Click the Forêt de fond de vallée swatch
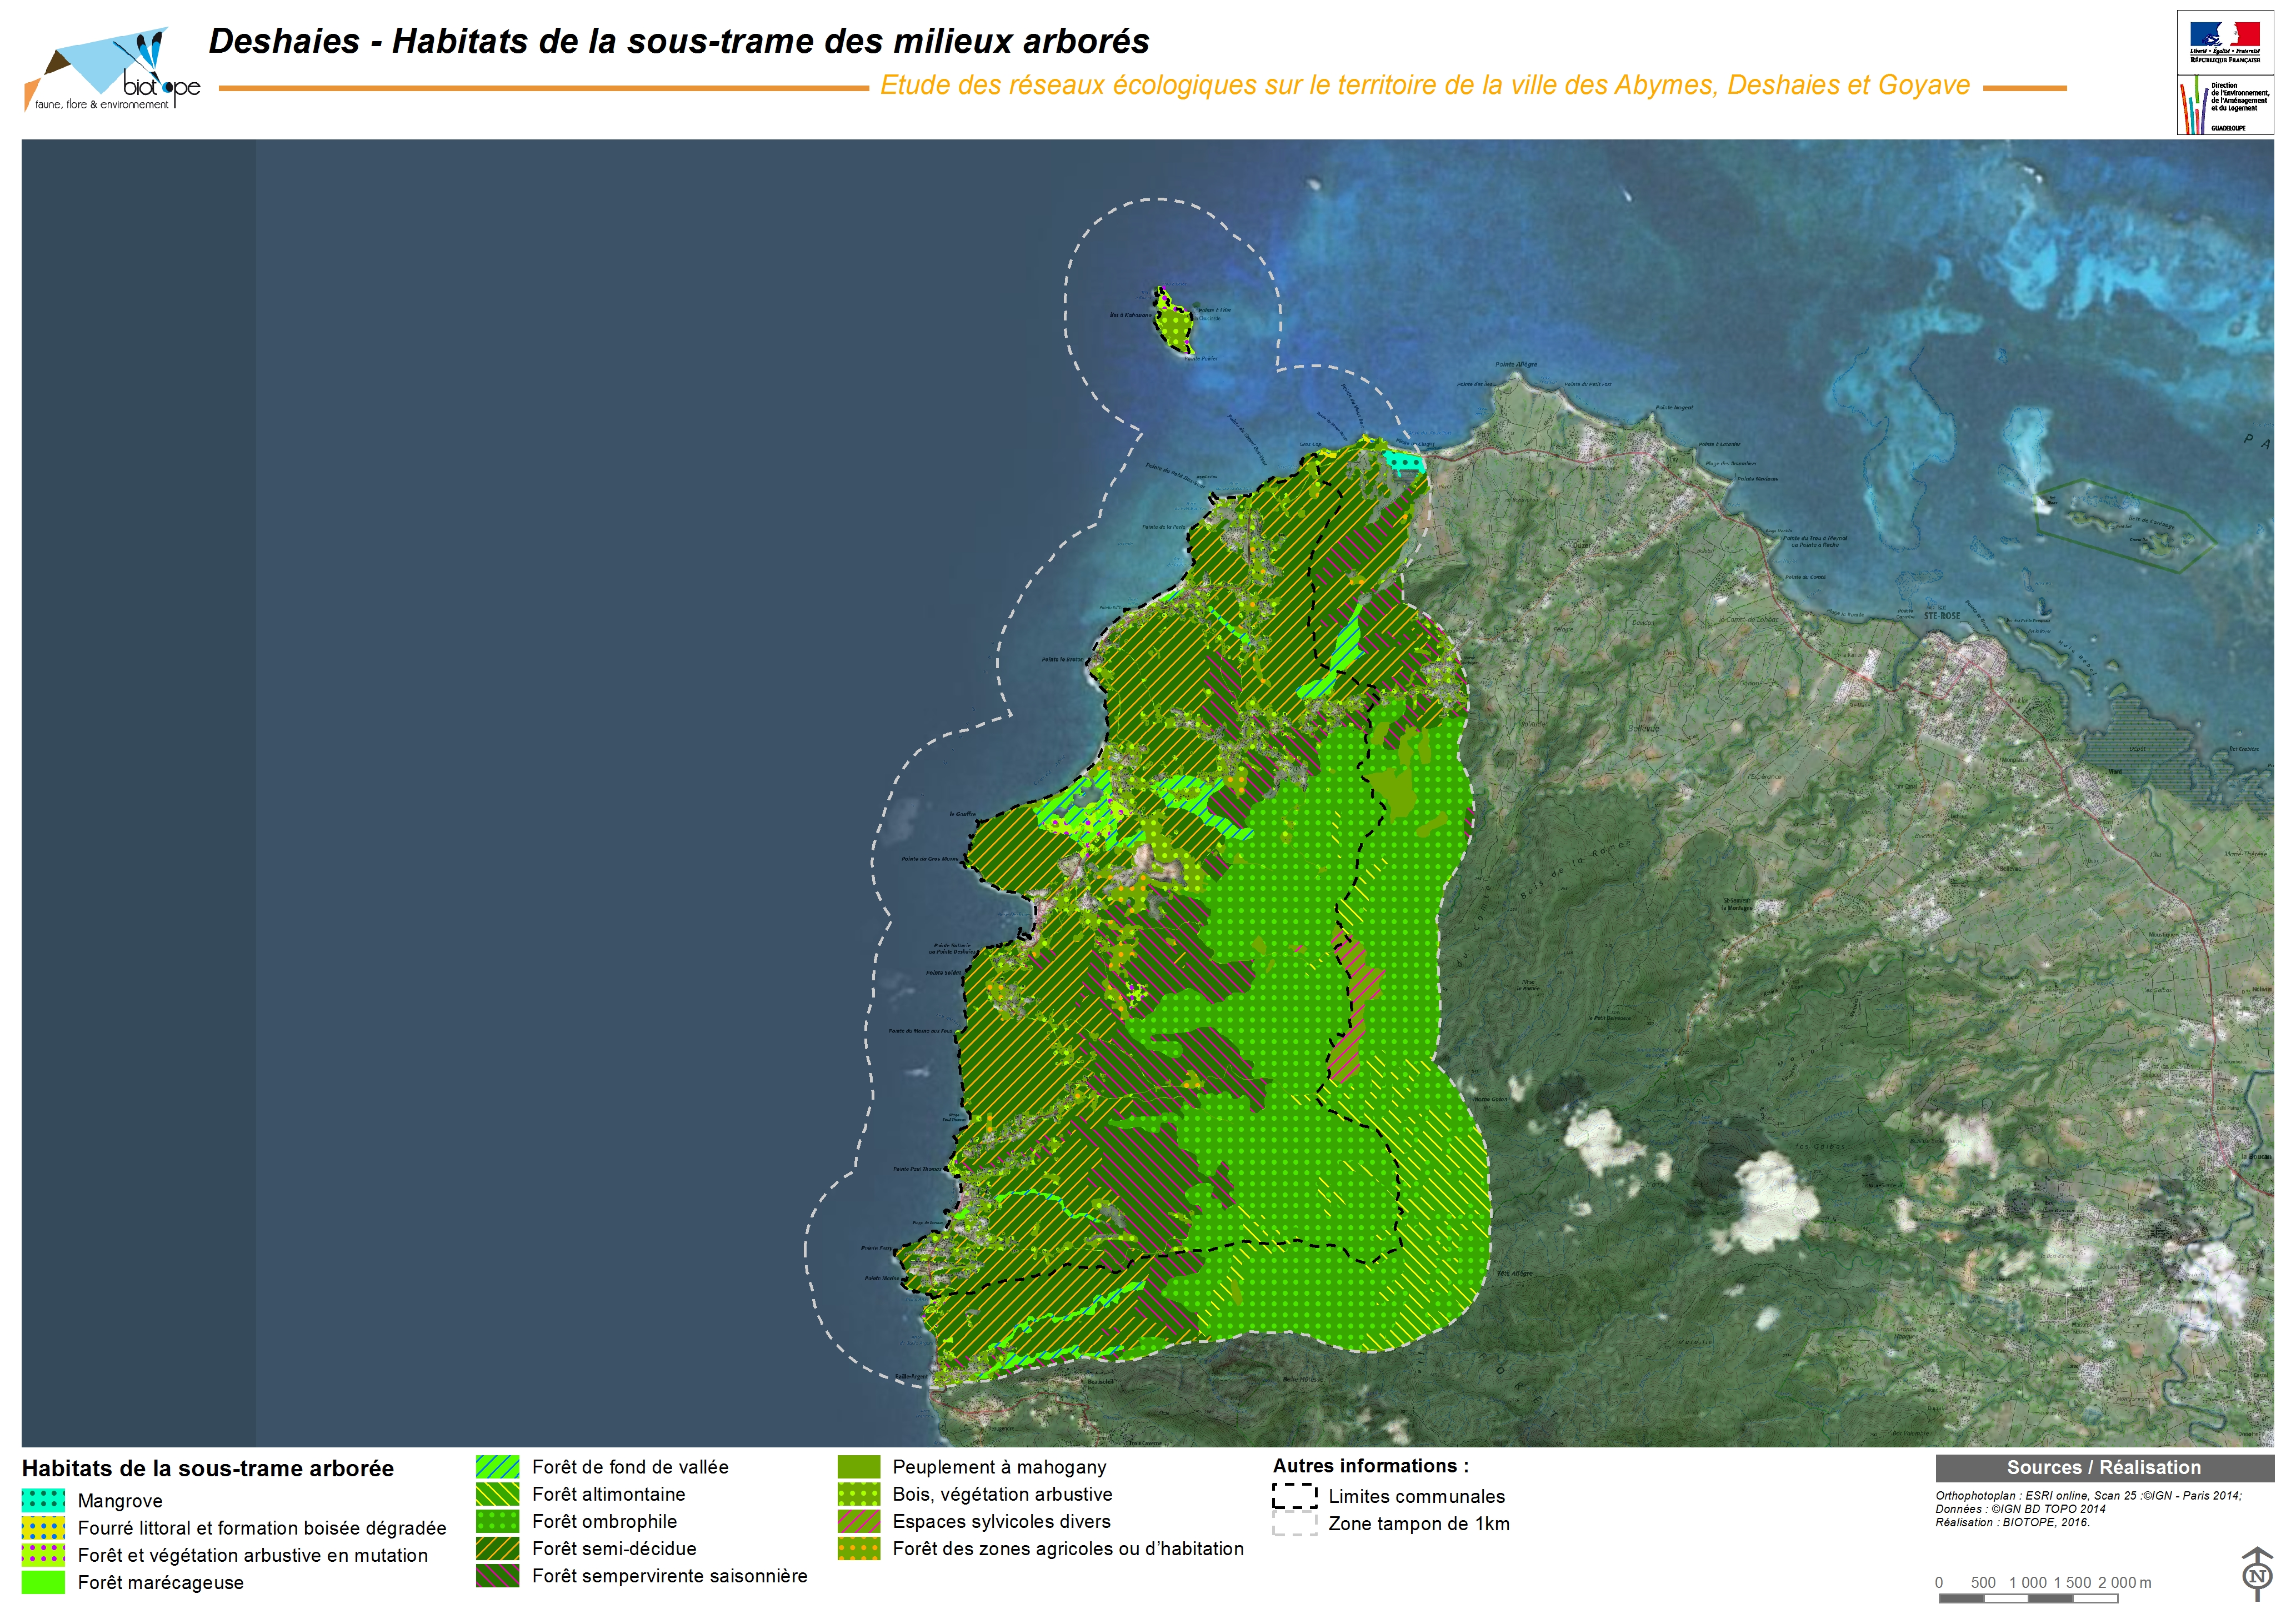The width and height of the screenshot is (2296, 1624). (x=497, y=1467)
